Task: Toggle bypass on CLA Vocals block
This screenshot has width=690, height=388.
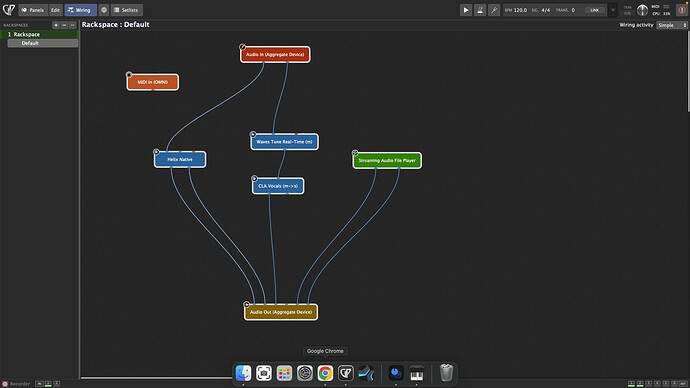Action: coord(254,178)
